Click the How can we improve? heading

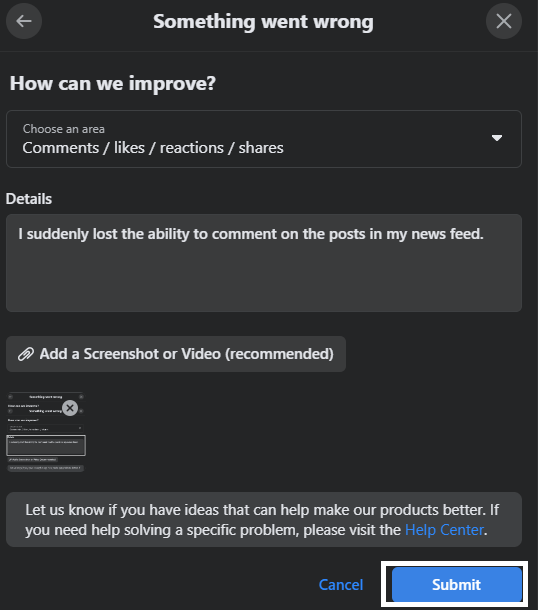pos(112,83)
